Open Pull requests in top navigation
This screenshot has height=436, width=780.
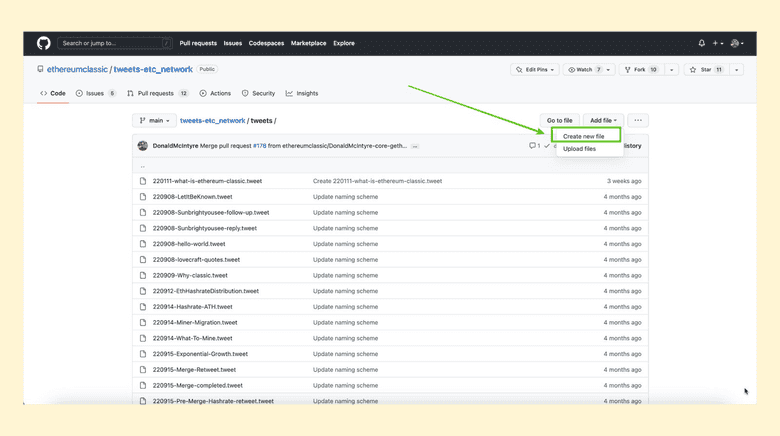click(198, 43)
